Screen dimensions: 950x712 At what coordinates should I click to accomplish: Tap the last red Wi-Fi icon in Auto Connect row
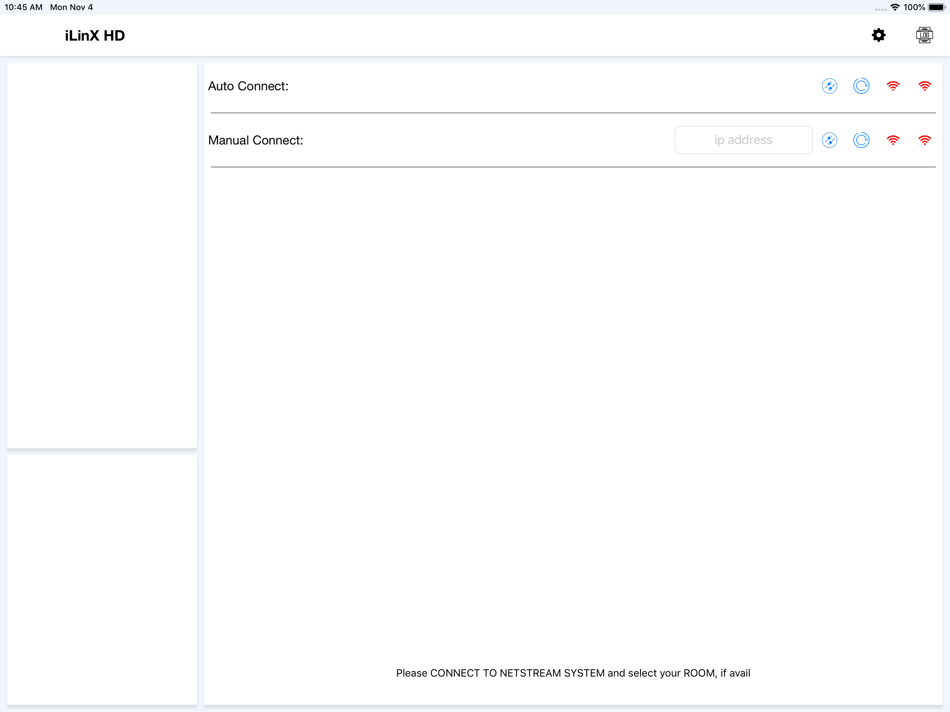[x=925, y=86]
